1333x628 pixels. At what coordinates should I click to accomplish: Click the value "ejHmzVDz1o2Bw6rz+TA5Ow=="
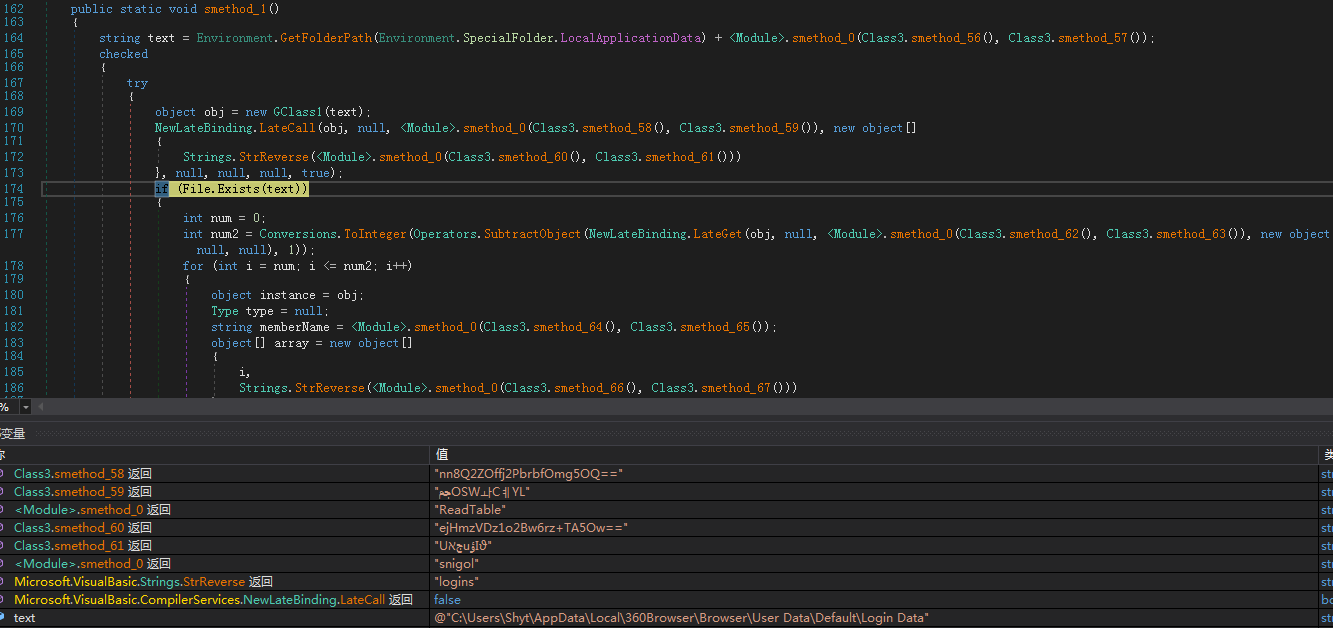coord(531,527)
